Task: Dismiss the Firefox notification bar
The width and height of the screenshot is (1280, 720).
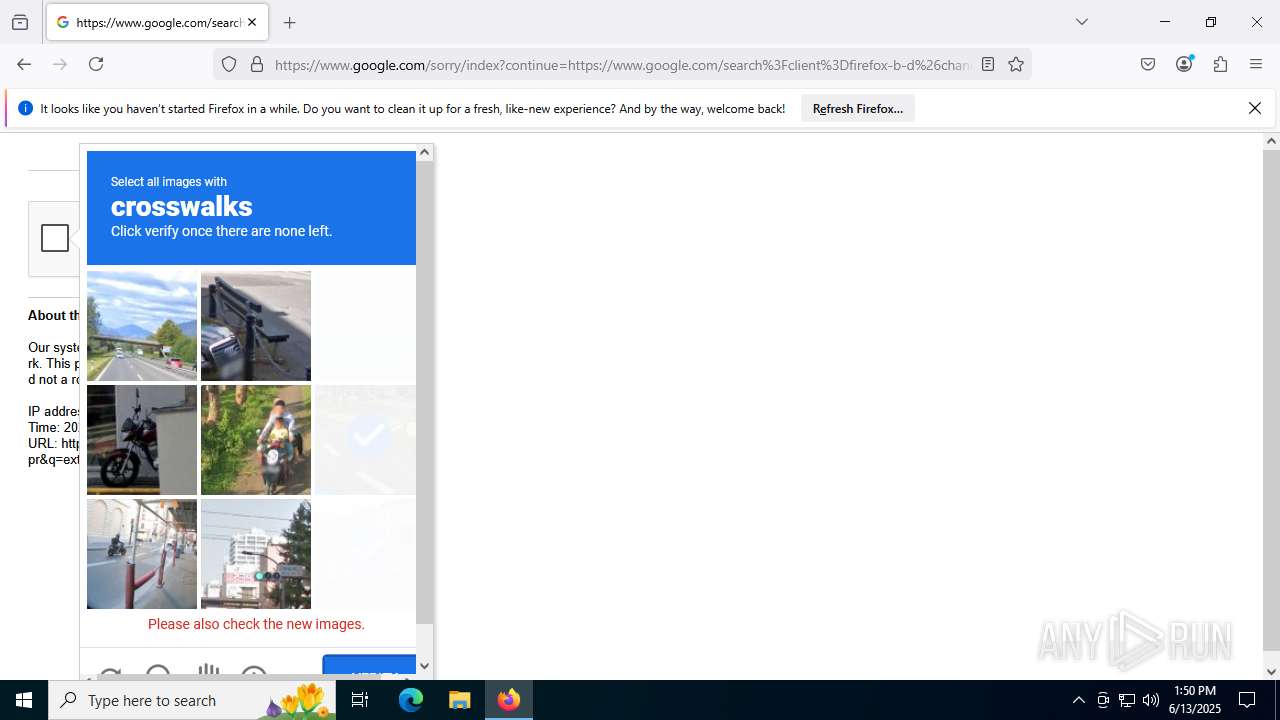Action: (x=1255, y=108)
